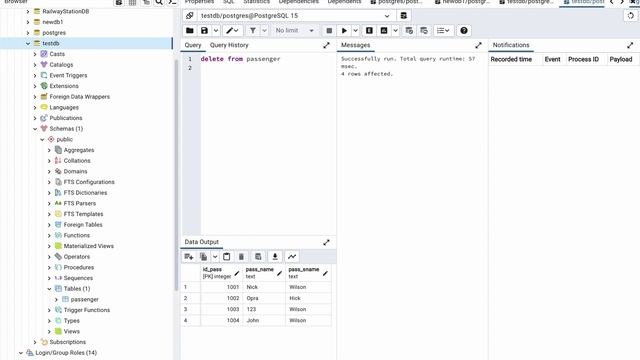Open file with the folder icon
The height and width of the screenshot is (360, 640).
tap(190, 31)
